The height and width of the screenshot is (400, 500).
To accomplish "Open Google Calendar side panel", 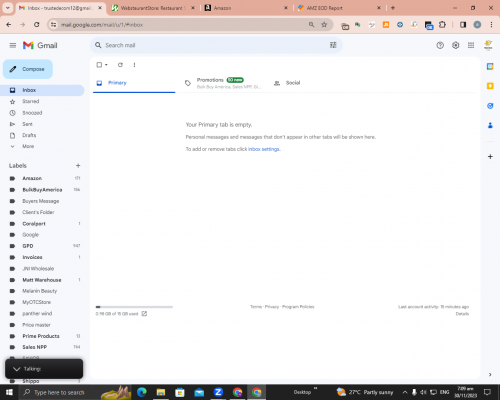I will tap(490, 66).
